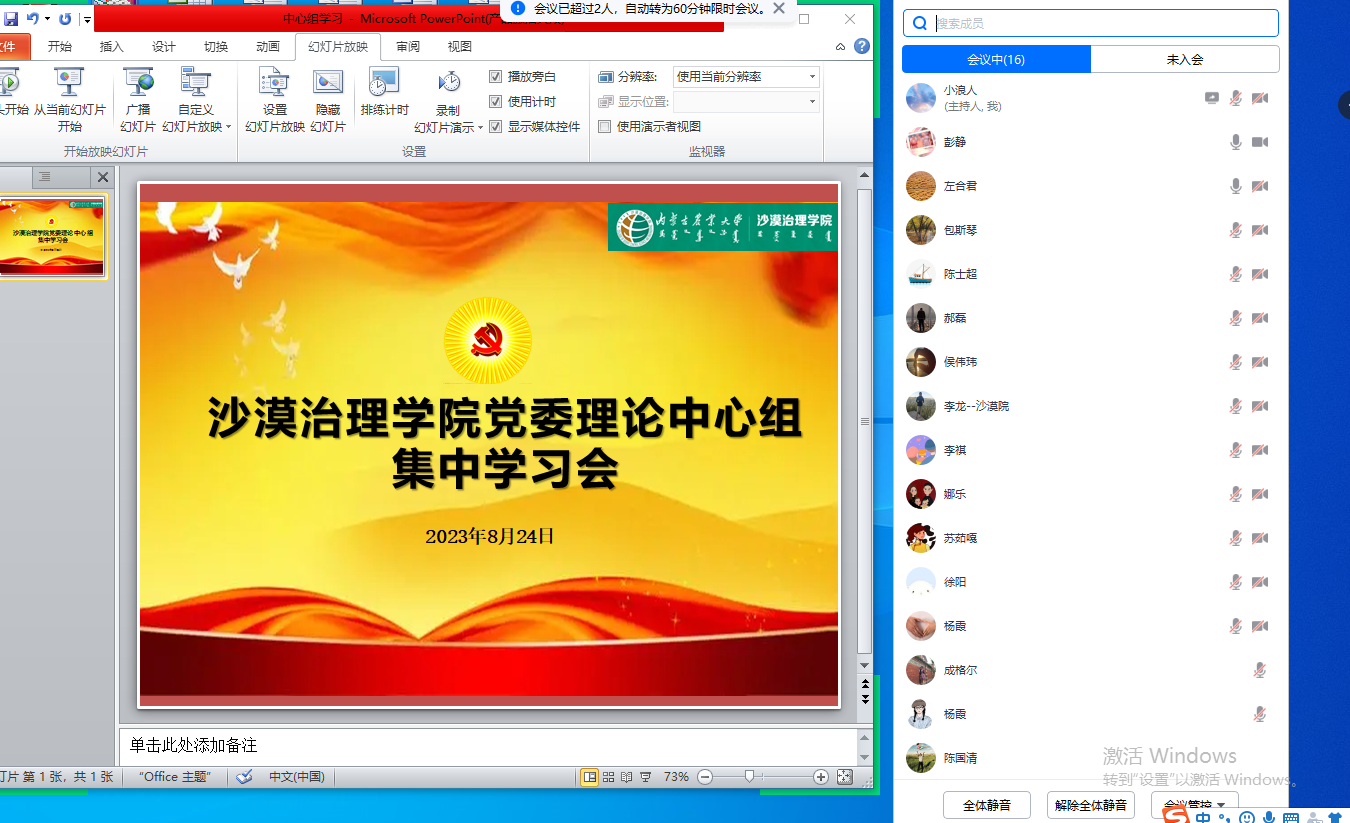Start 排练计时 rehearsal timing
The width and height of the screenshot is (1350, 823).
384,90
